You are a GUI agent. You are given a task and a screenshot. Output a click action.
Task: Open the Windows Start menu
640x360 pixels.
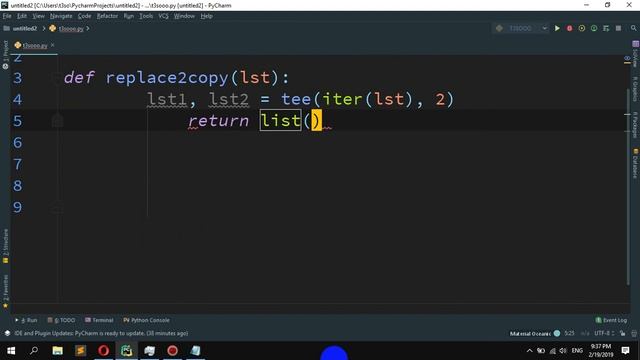[x=11, y=351]
